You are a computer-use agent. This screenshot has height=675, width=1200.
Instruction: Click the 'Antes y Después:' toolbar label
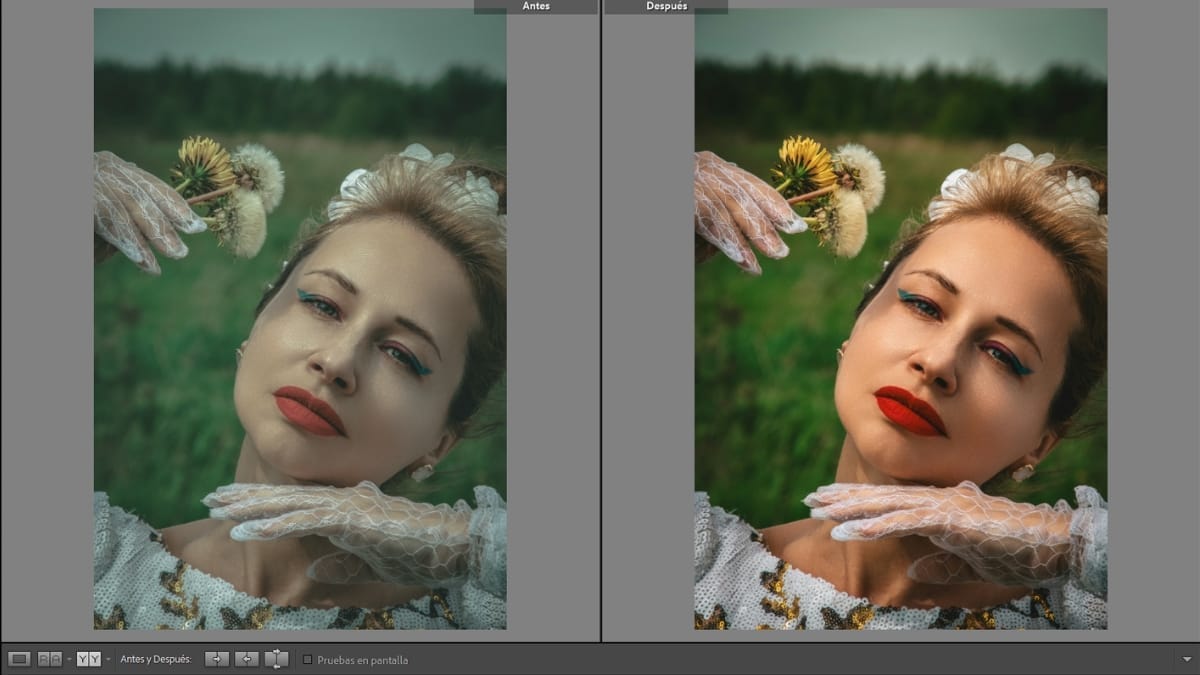click(155, 660)
